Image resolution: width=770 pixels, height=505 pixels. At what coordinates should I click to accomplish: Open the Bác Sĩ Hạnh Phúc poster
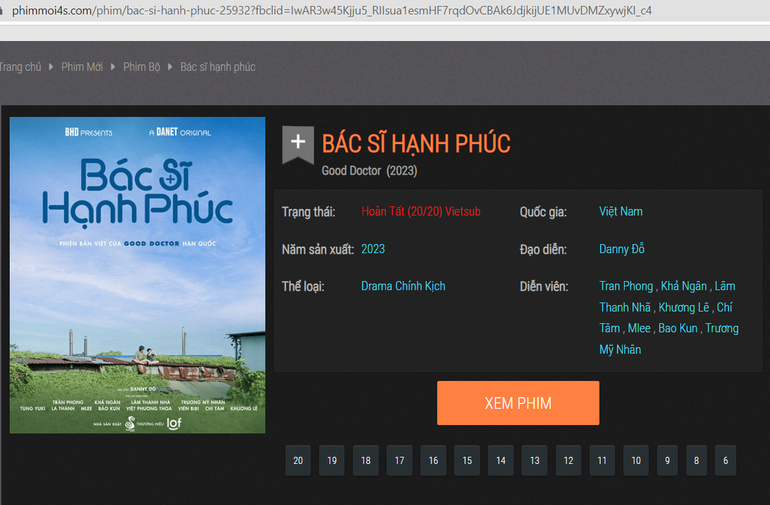tap(138, 275)
